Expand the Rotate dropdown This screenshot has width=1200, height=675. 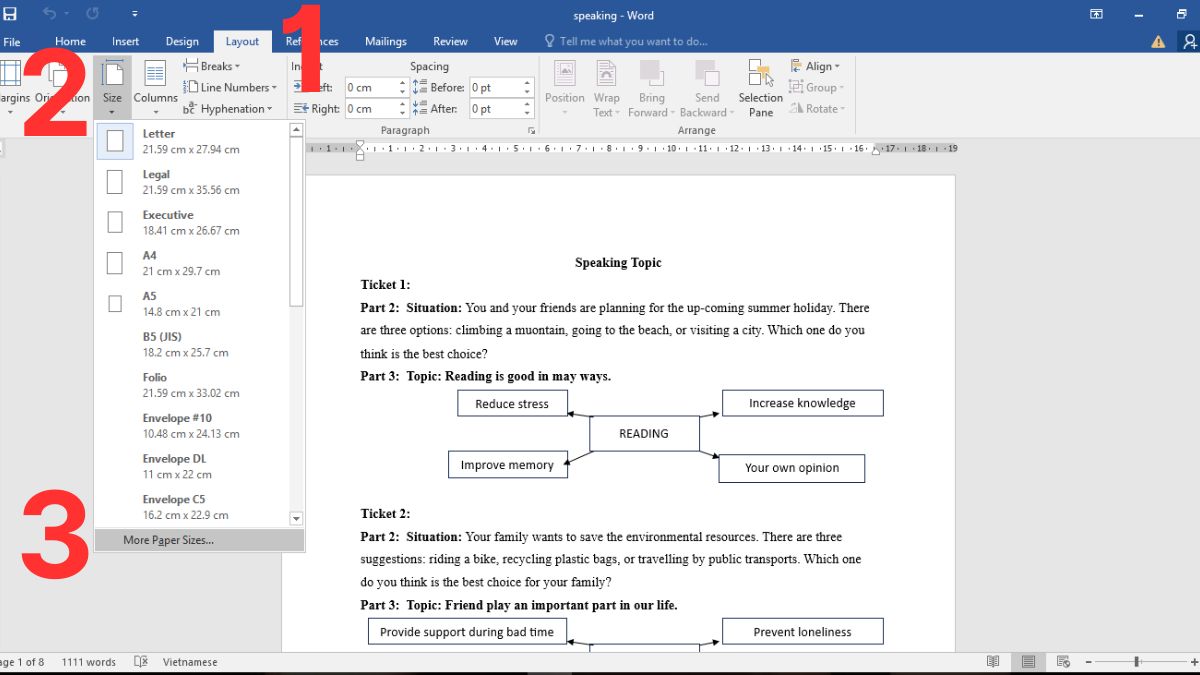click(x=817, y=109)
